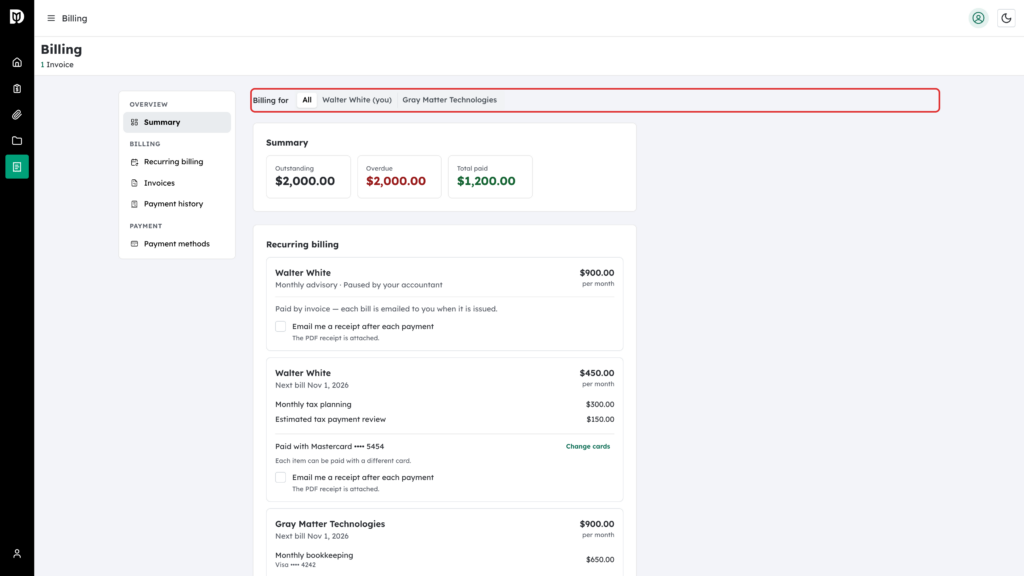The height and width of the screenshot is (576, 1024).
Task: Open Summary in the overview menu
Action: tap(177, 122)
